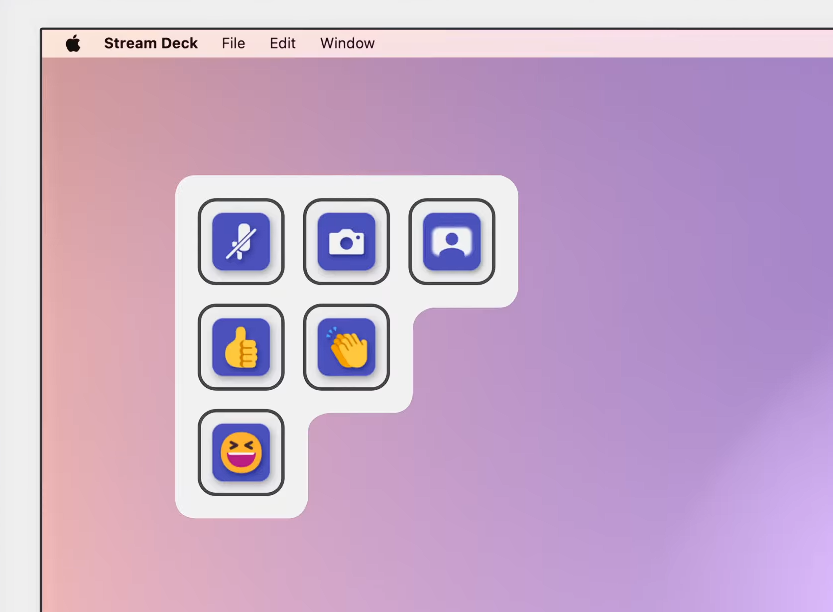
Task: Open the File menu
Action: coord(233,43)
